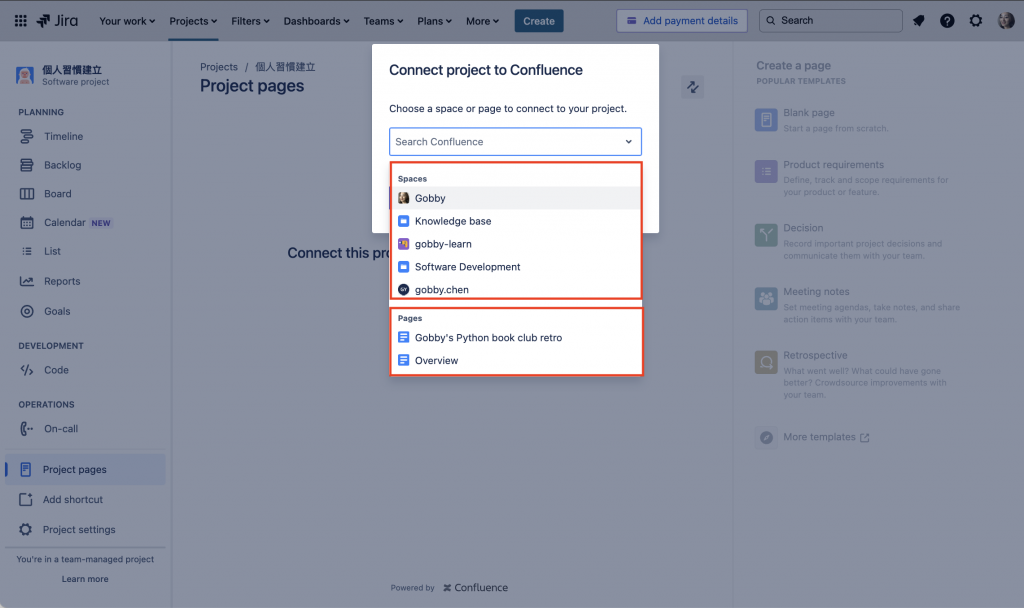
Task: Select the Knowledge base space
Action: tap(516, 221)
